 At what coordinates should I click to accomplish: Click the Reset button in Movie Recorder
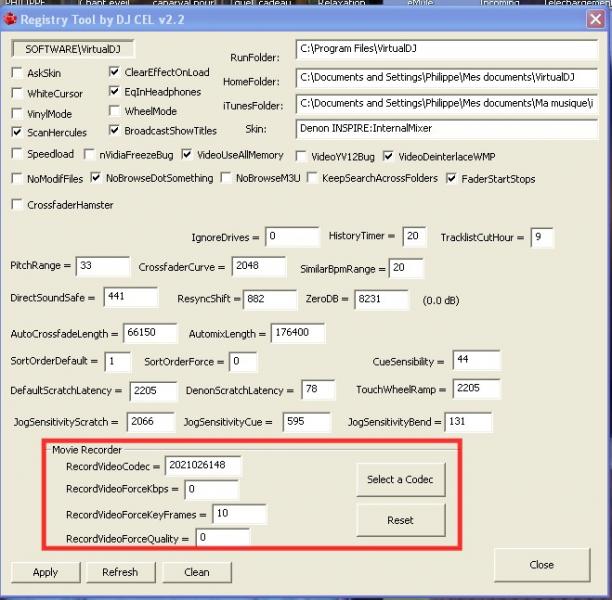[400, 520]
